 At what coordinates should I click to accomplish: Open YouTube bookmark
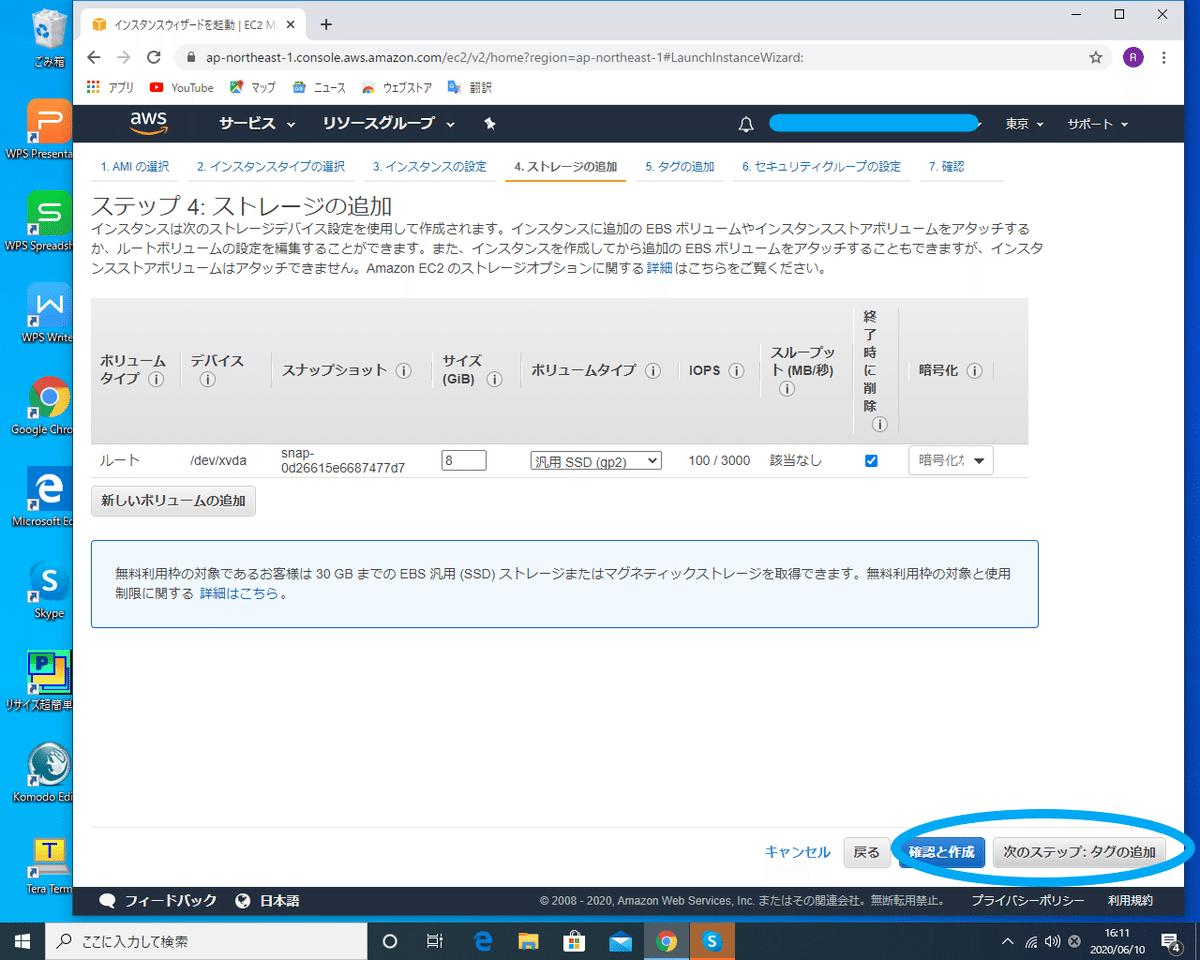pyautogui.click(x=182, y=88)
